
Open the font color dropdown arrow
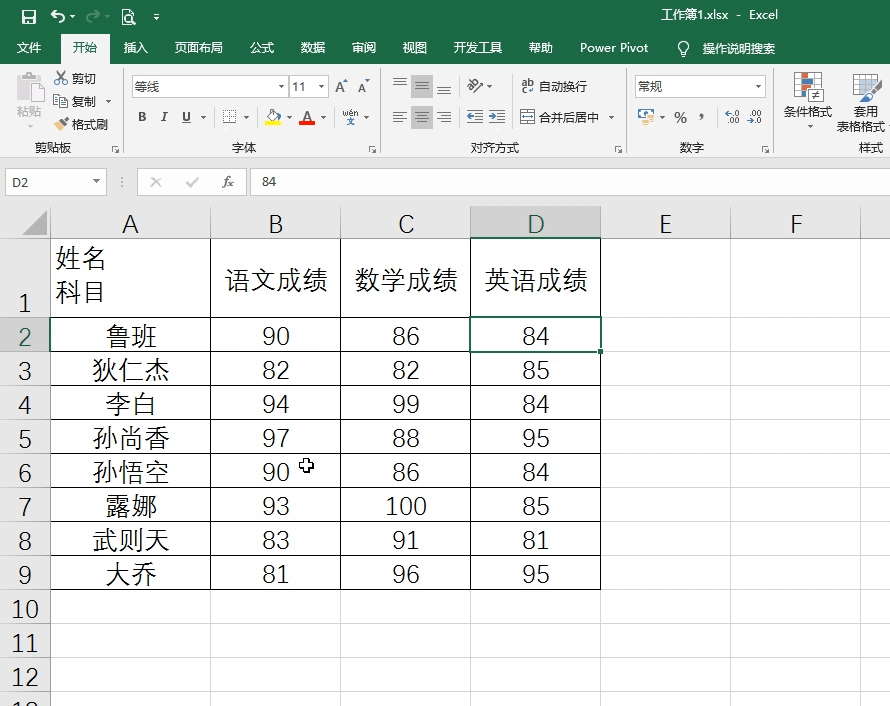324,117
